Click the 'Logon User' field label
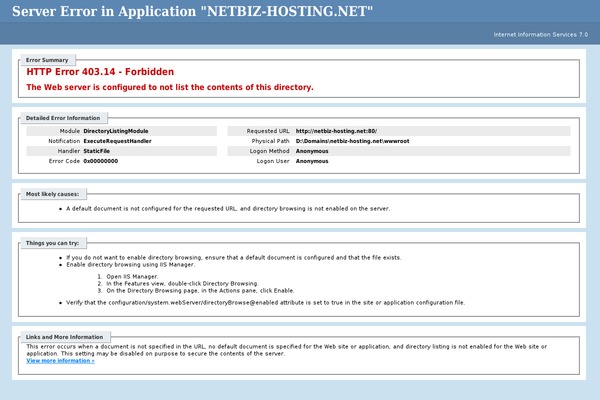 tap(273, 161)
